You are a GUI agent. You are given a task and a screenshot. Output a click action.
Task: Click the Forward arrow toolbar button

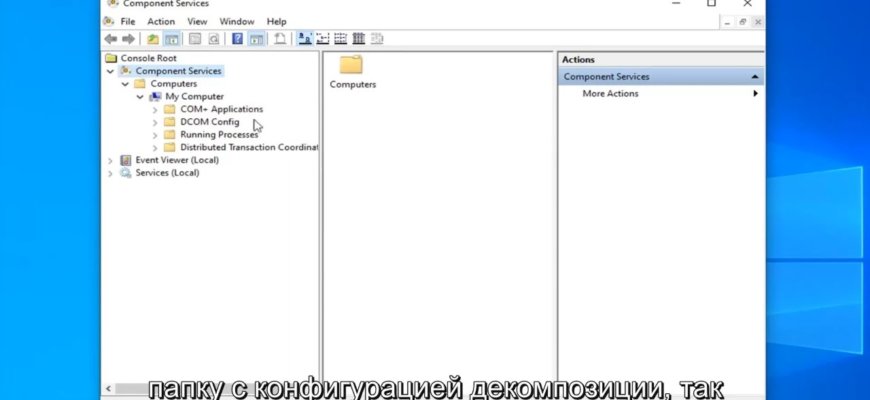click(x=128, y=39)
